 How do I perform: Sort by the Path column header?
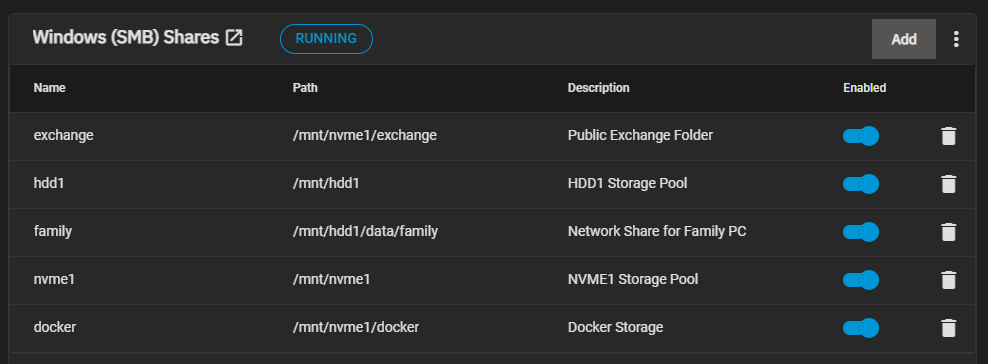[305, 88]
